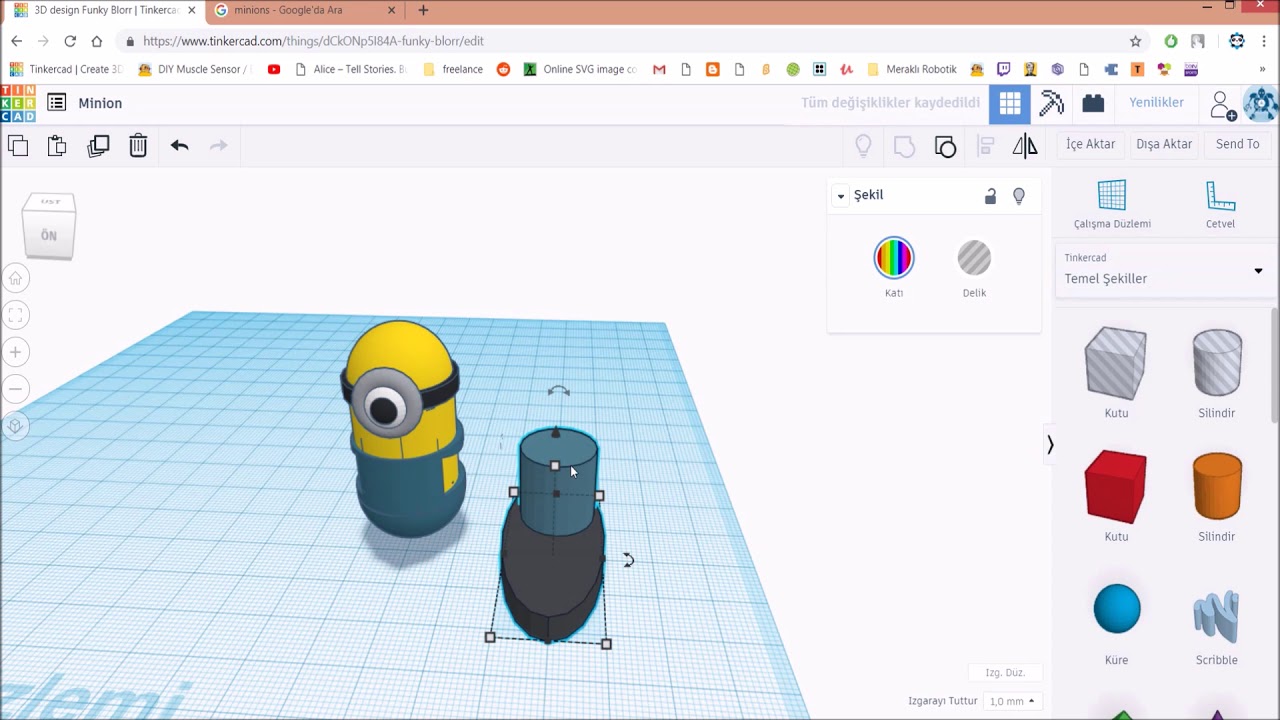
Task: Click the Group shapes icon
Action: point(904,146)
